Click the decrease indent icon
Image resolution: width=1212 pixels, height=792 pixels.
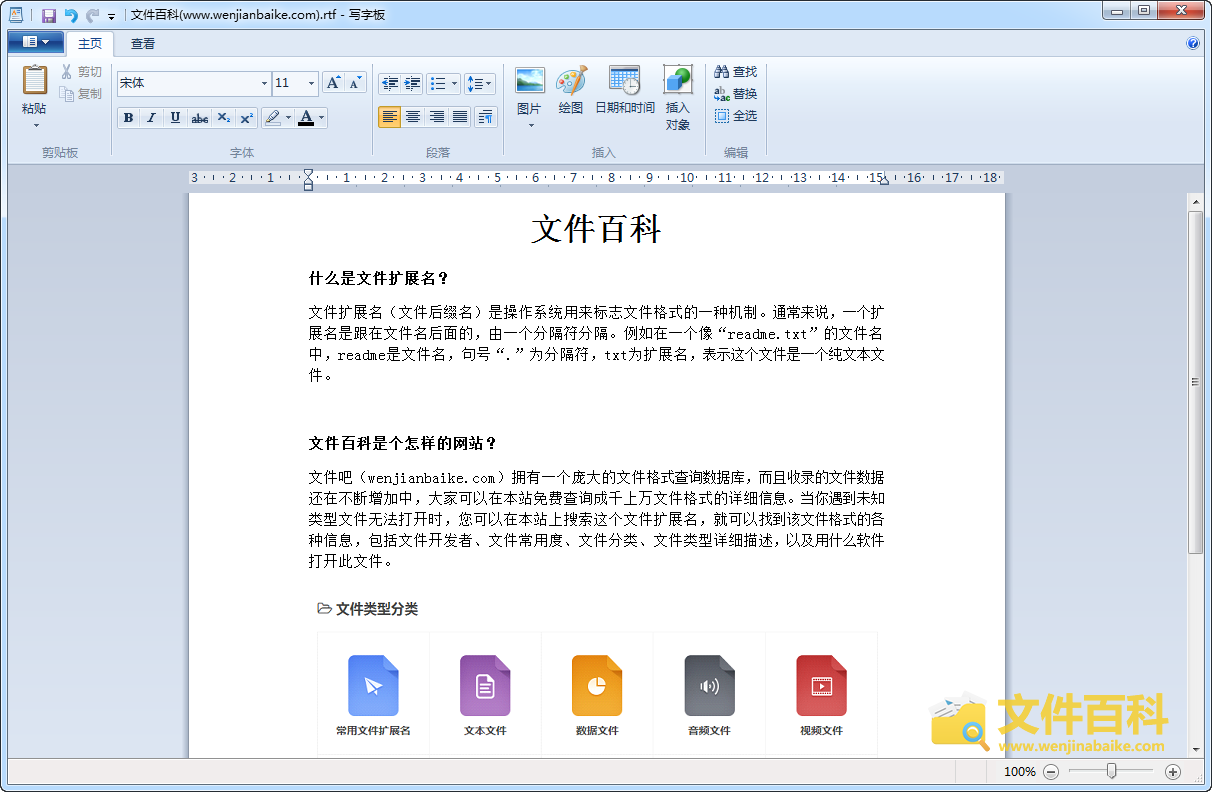tap(389, 84)
